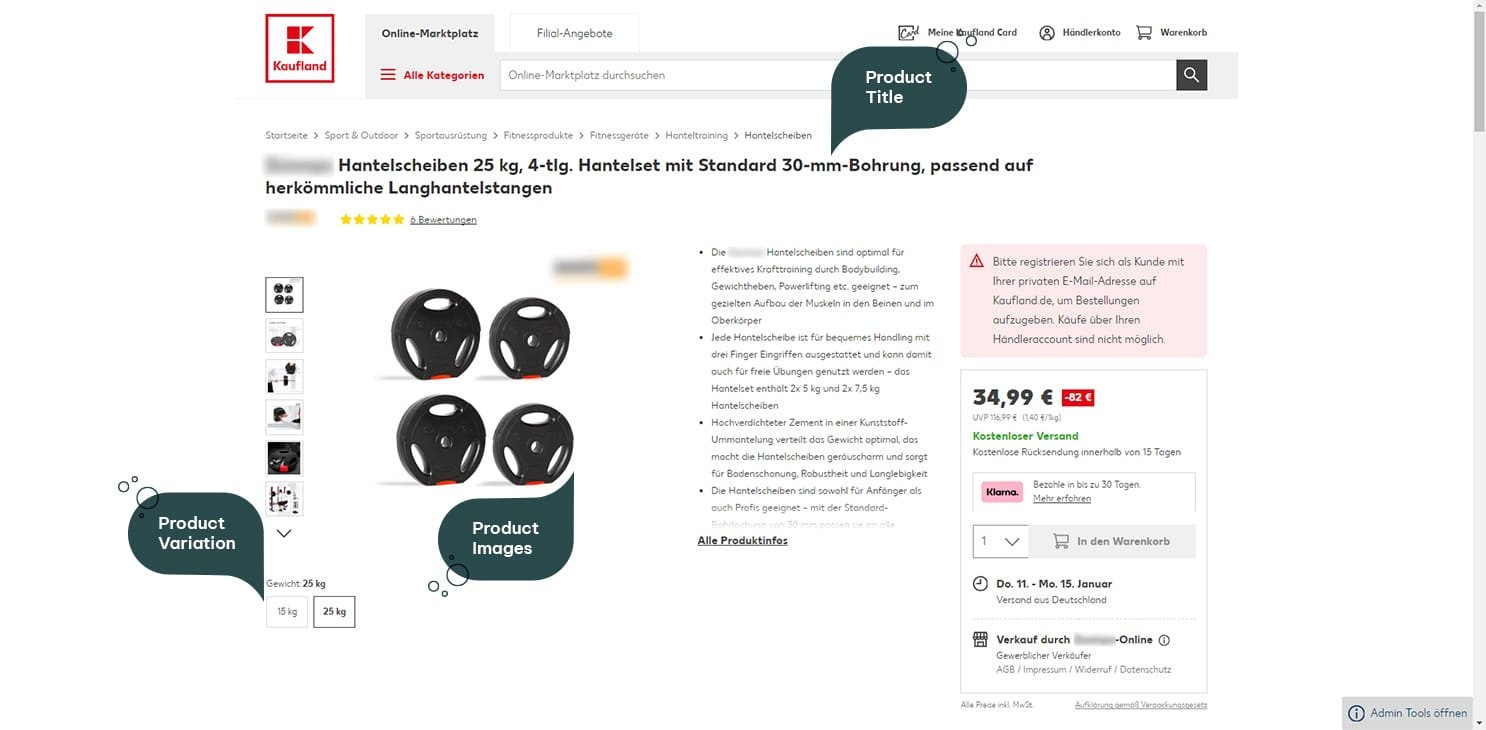
Task: Switch to Online-Marktplatz tab
Action: pyautogui.click(x=430, y=33)
